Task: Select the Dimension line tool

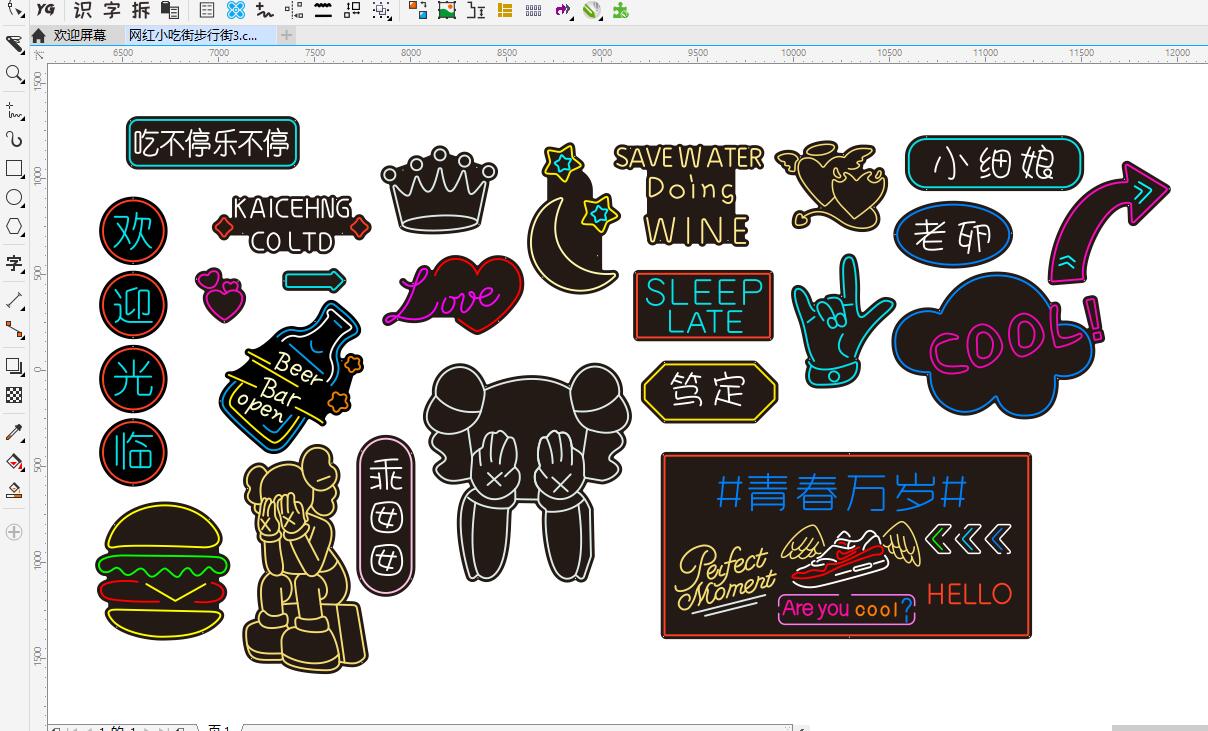Action: click(x=14, y=300)
